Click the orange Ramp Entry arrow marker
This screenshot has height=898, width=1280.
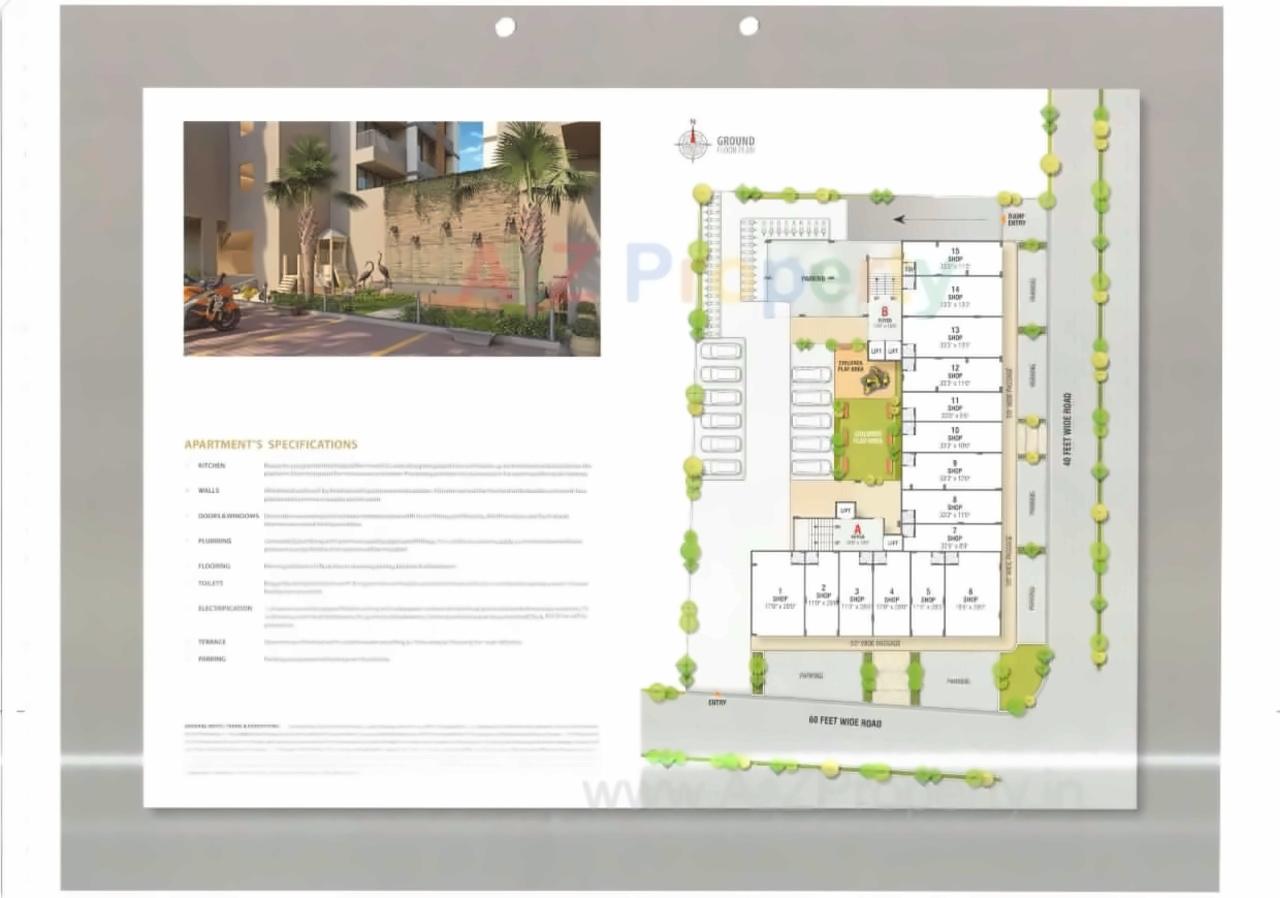point(1004,218)
